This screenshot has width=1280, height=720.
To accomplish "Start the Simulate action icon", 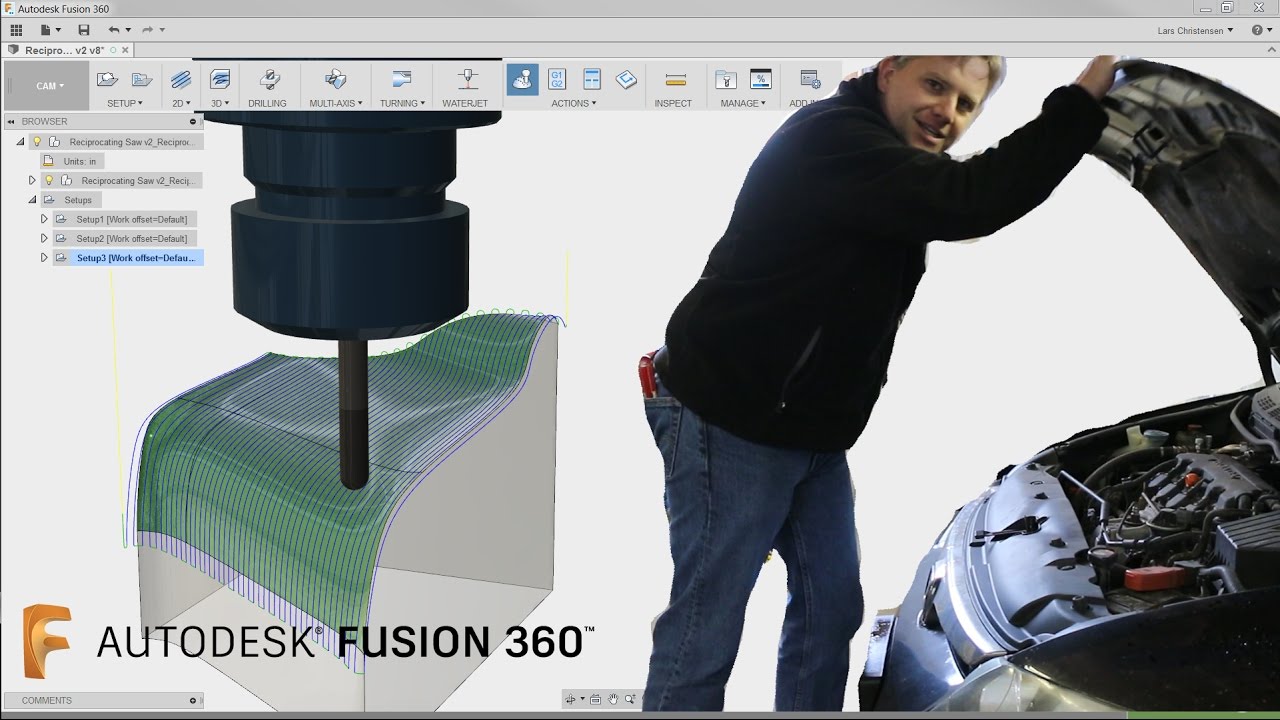I will (x=522, y=79).
